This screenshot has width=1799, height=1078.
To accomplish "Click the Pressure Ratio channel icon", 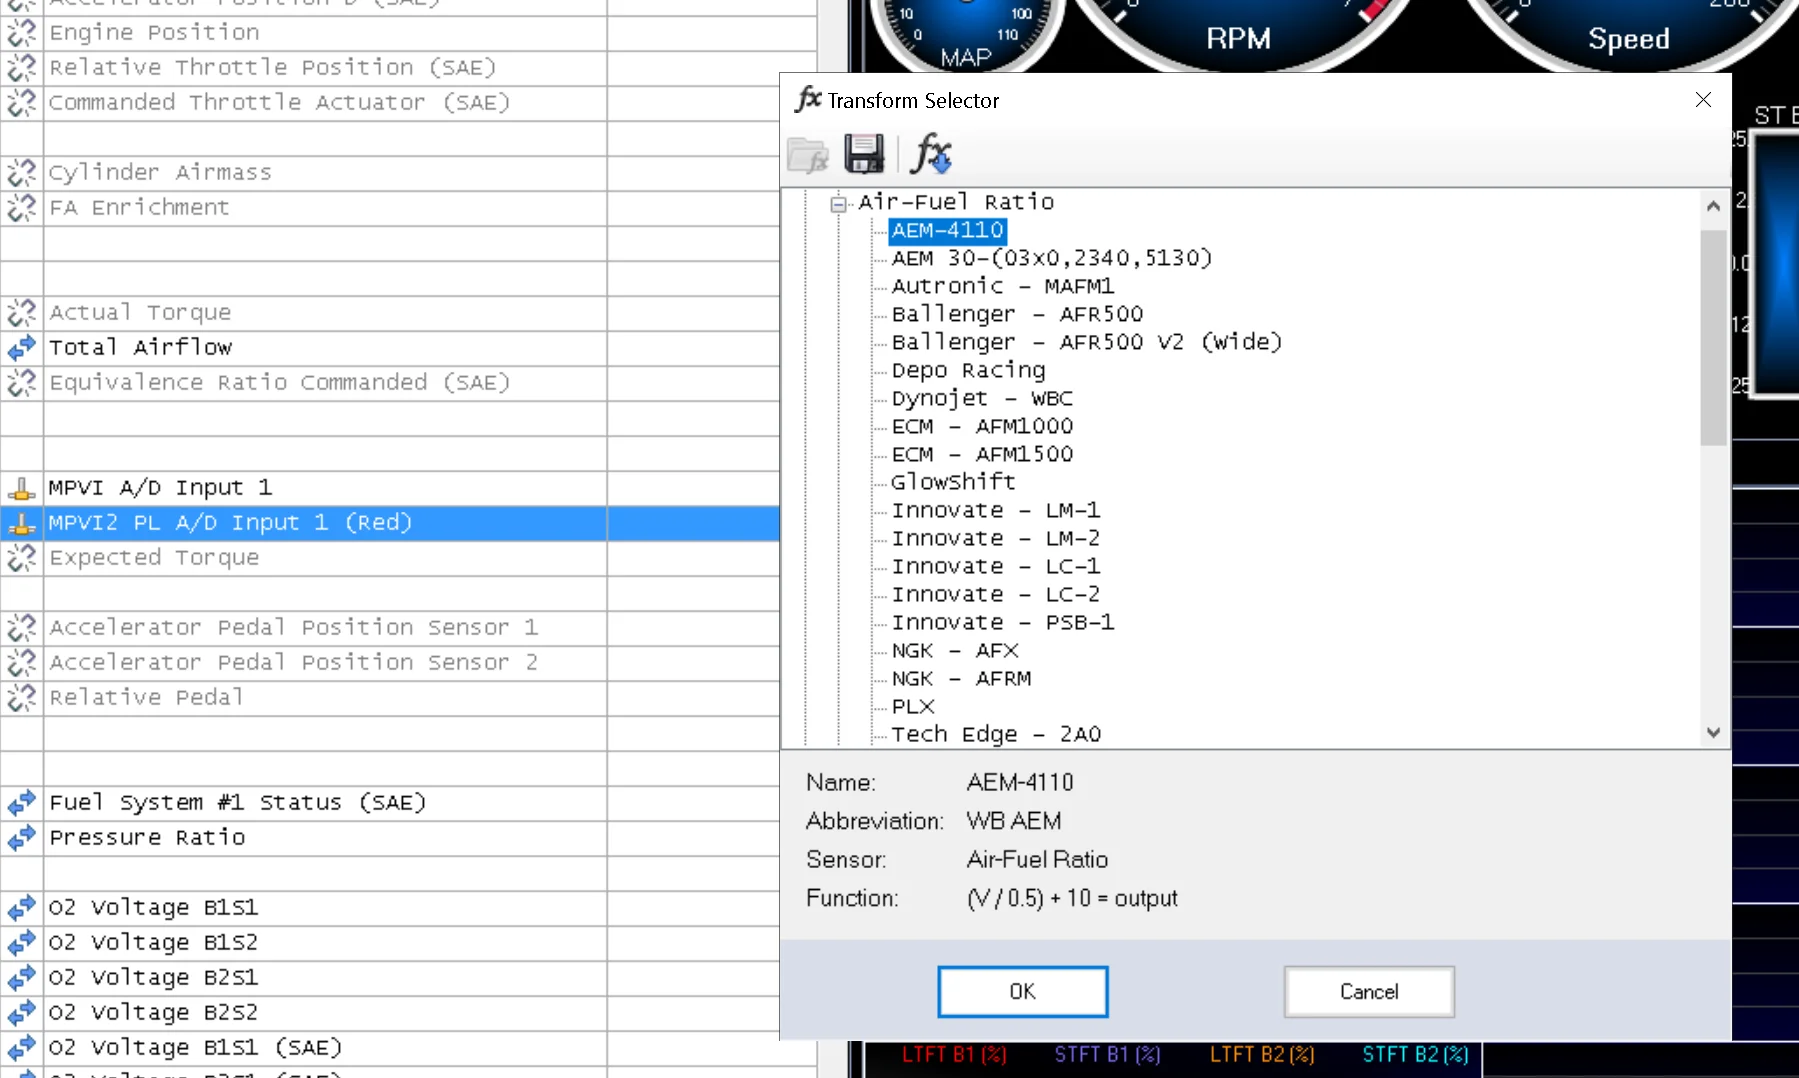I will click(22, 838).
